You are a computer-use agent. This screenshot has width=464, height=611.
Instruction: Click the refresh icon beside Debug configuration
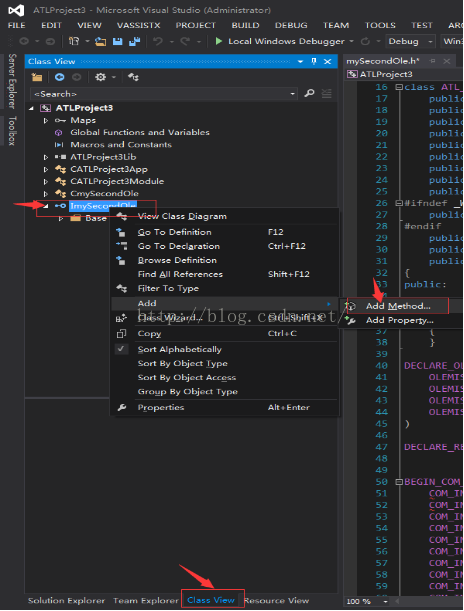click(365, 41)
